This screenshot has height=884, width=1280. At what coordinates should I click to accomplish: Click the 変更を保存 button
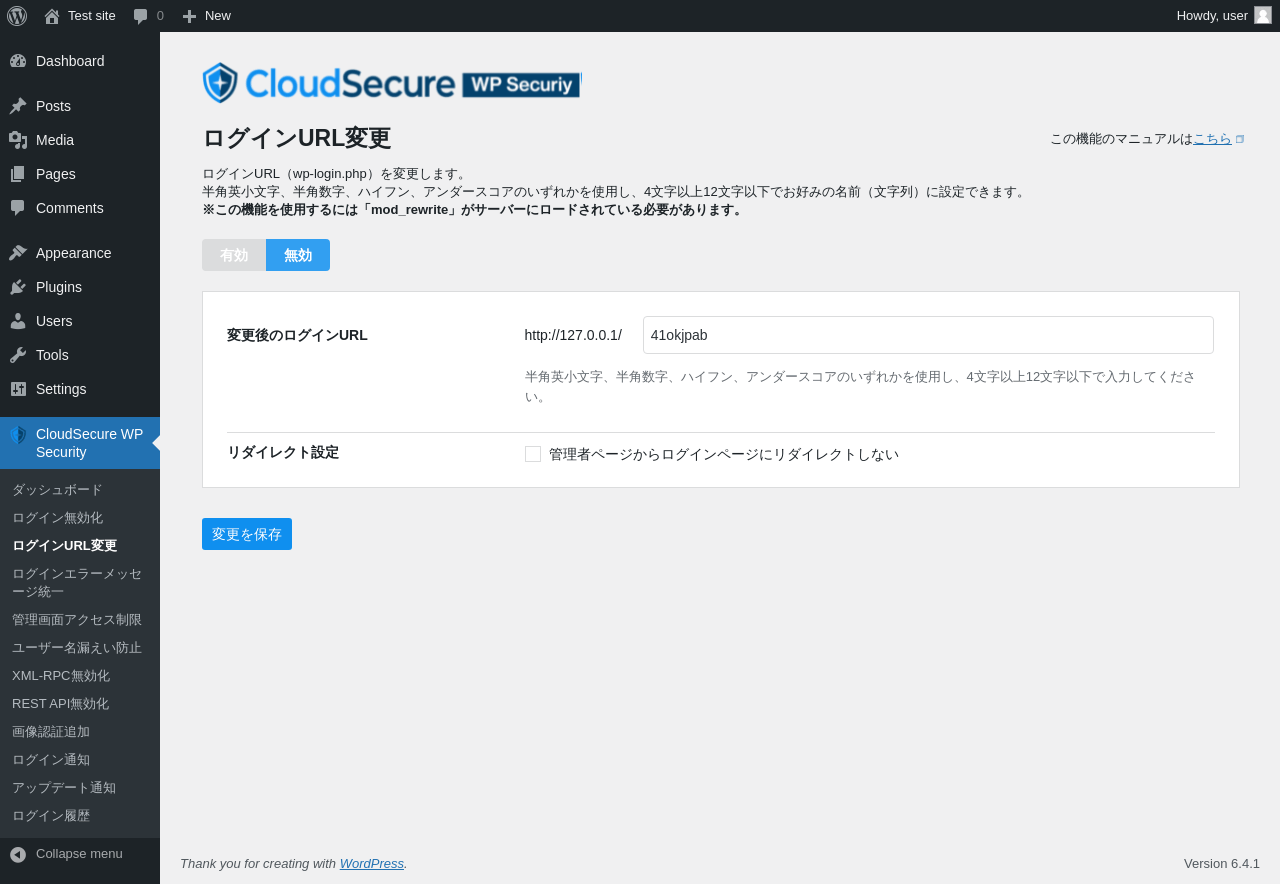tap(247, 534)
